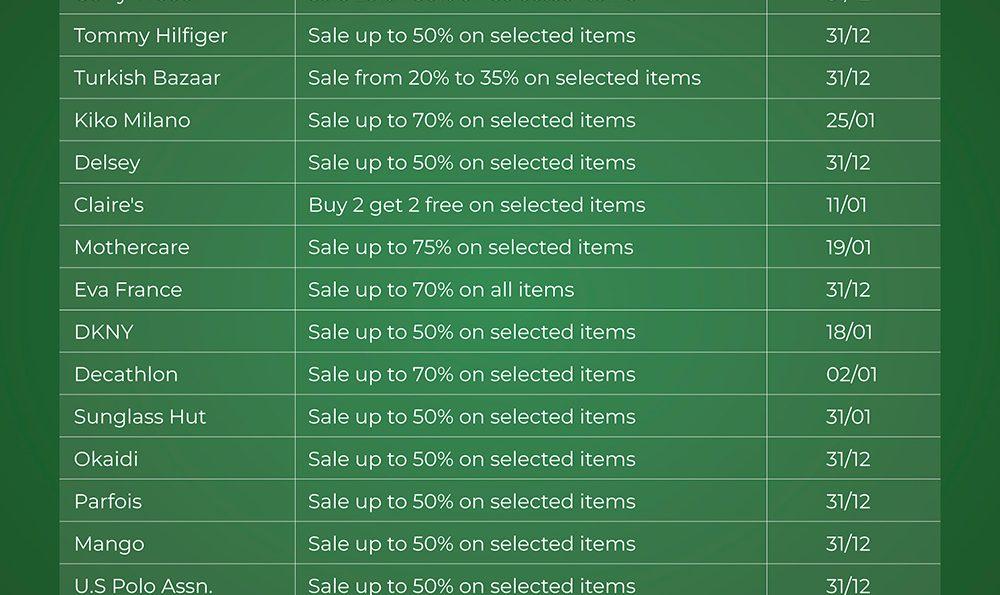Click the 25/01 end date
Image resolution: width=1000 pixels, height=595 pixels.
850,120
